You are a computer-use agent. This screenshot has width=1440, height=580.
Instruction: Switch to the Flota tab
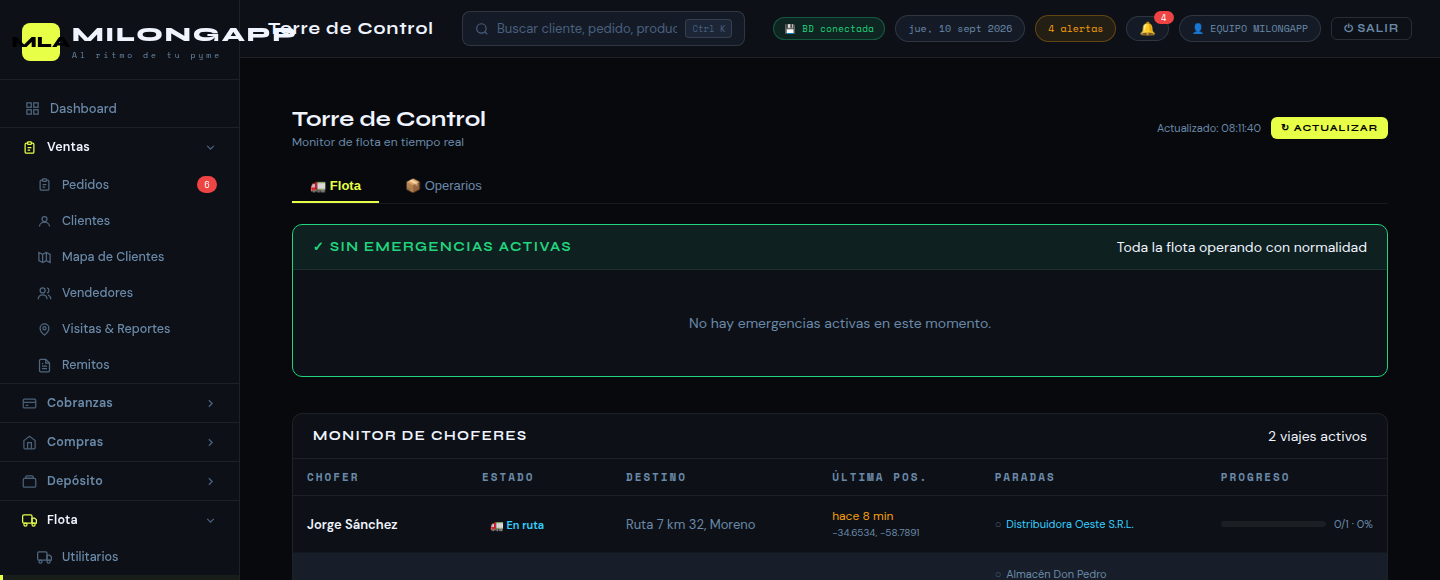(335, 186)
